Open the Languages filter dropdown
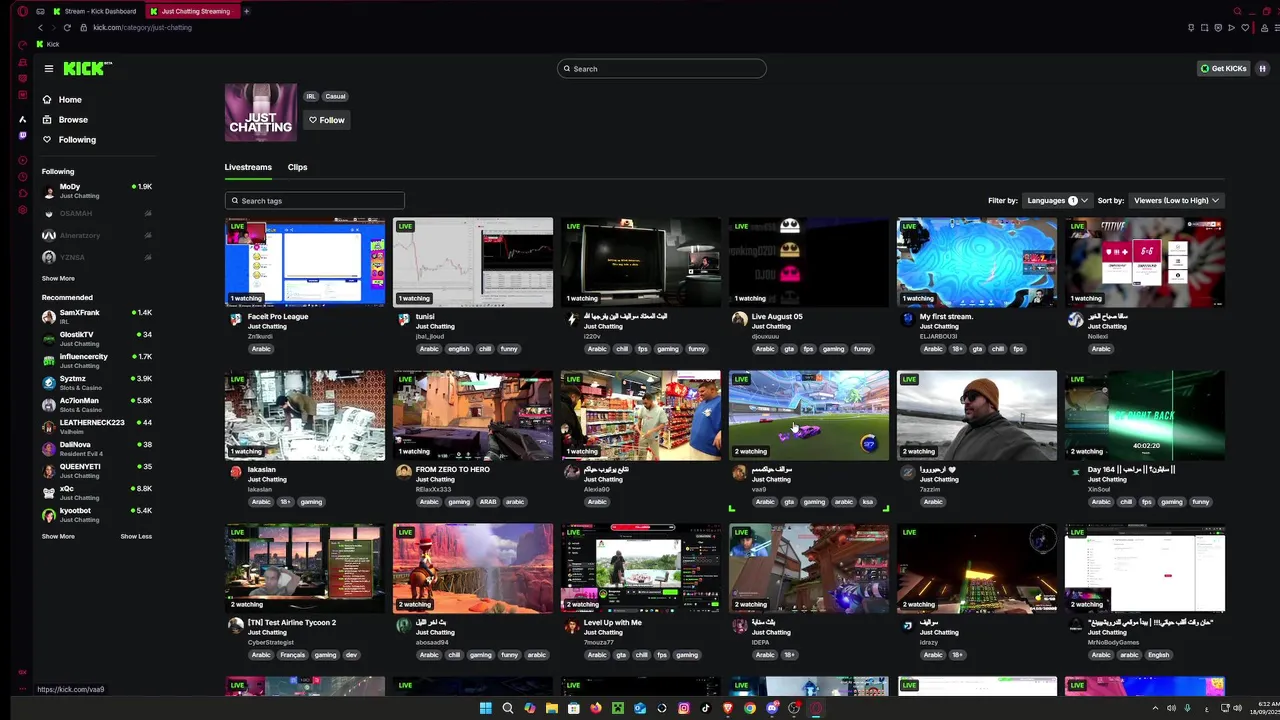The height and width of the screenshot is (720, 1280). click(x=1058, y=200)
